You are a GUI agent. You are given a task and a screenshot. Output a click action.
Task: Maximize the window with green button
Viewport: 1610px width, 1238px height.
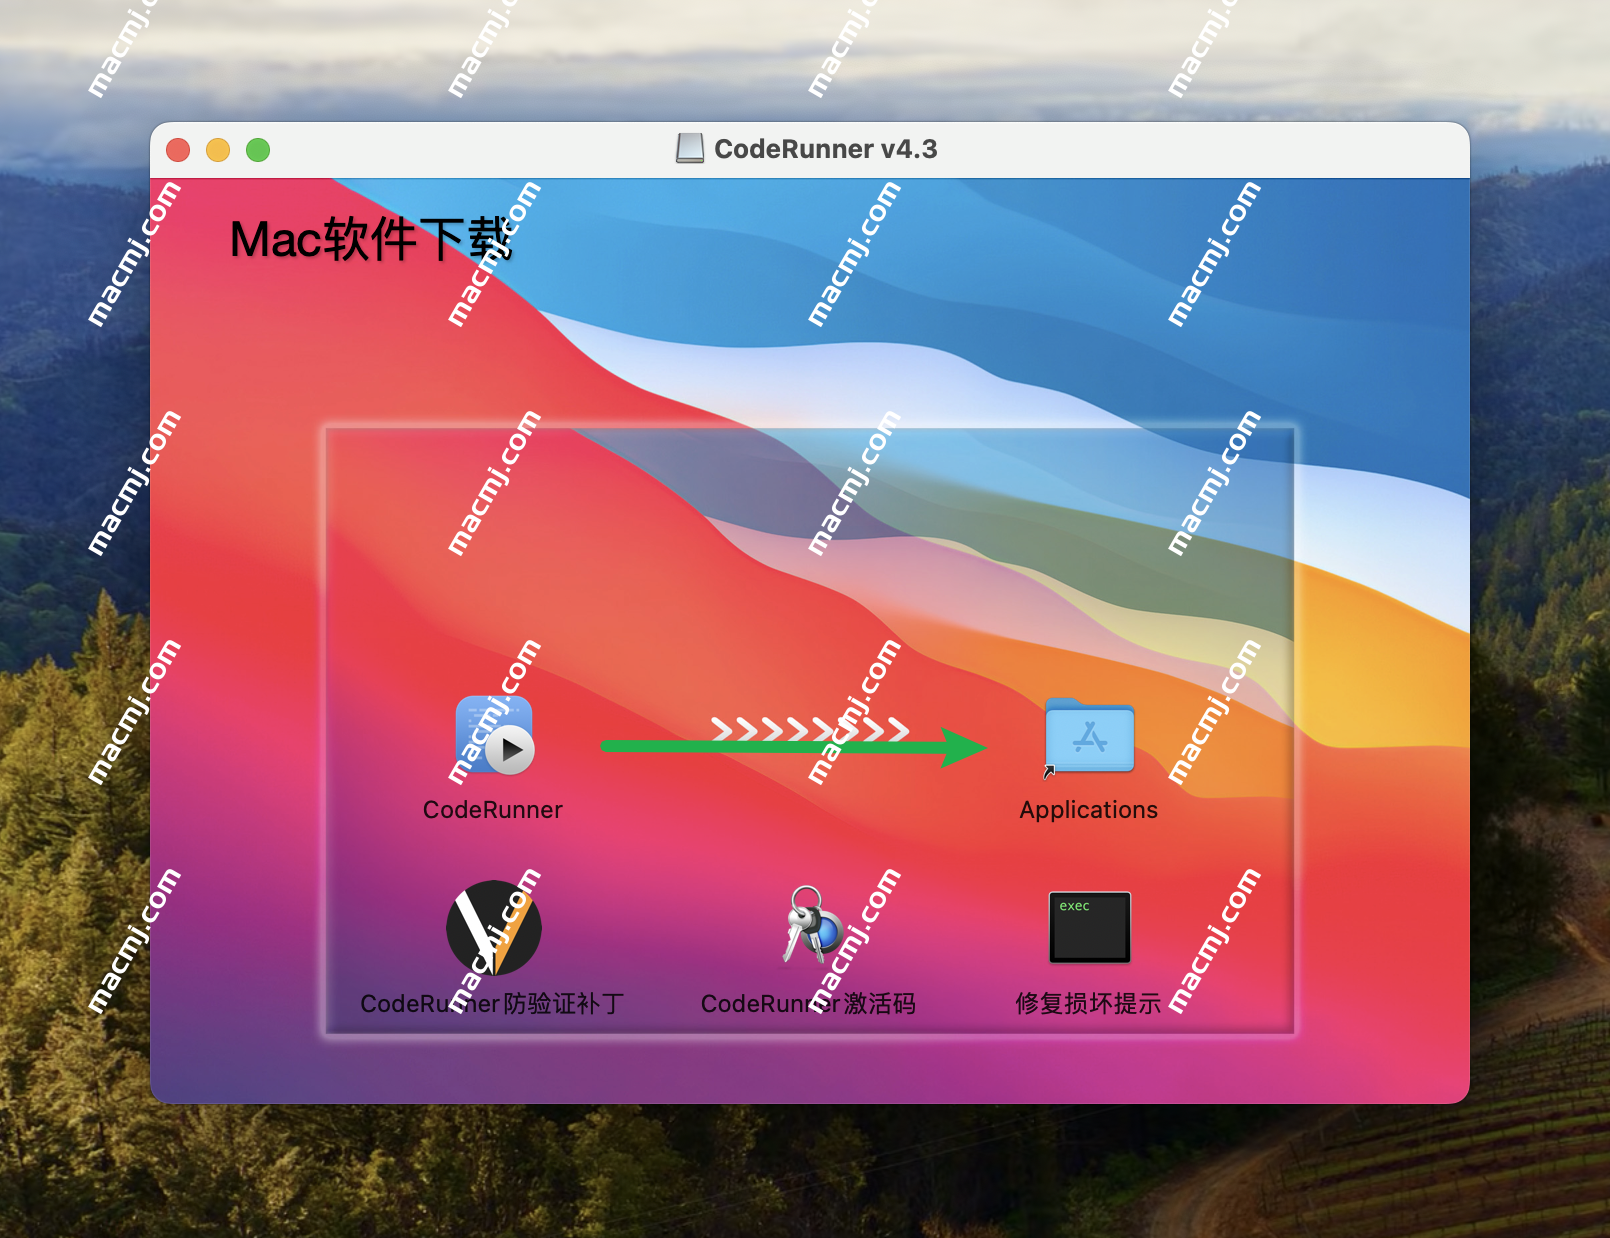point(258,150)
